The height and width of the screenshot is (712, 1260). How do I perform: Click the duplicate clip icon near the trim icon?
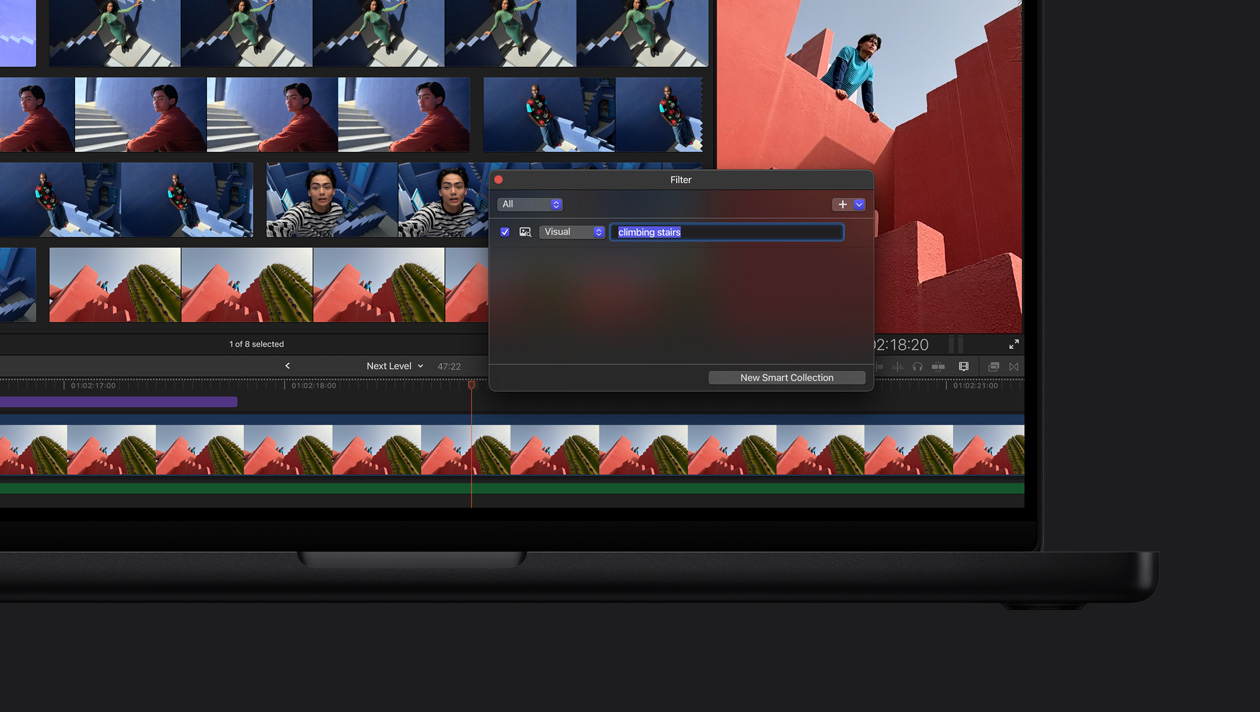993,367
